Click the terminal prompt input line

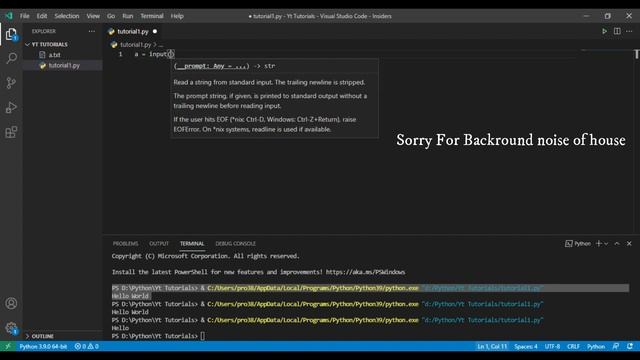pos(159,336)
